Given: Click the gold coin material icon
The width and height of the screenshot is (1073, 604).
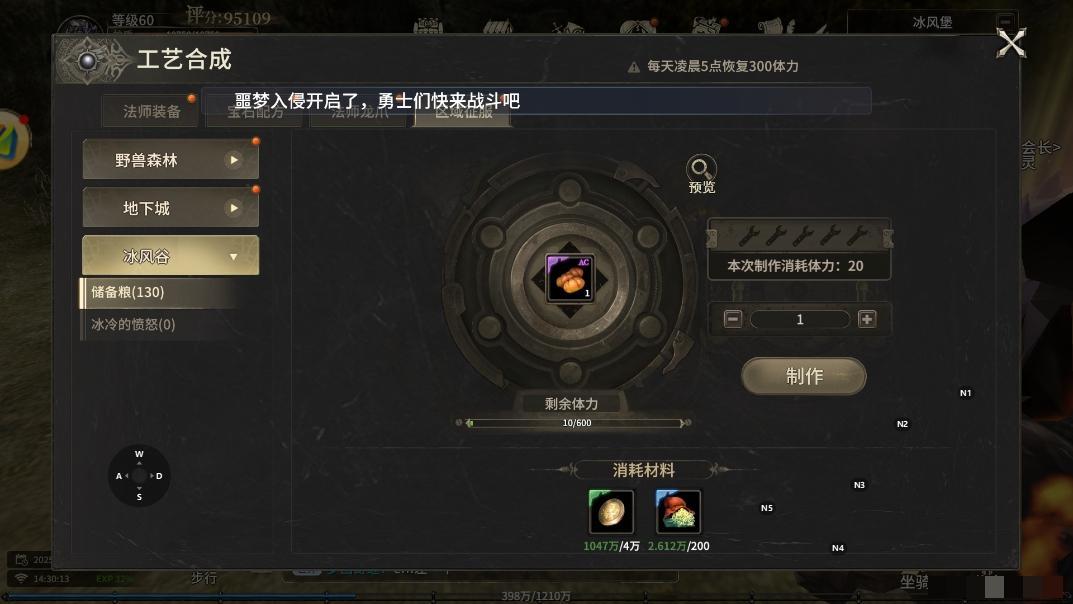Looking at the screenshot, I should [x=611, y=512].
